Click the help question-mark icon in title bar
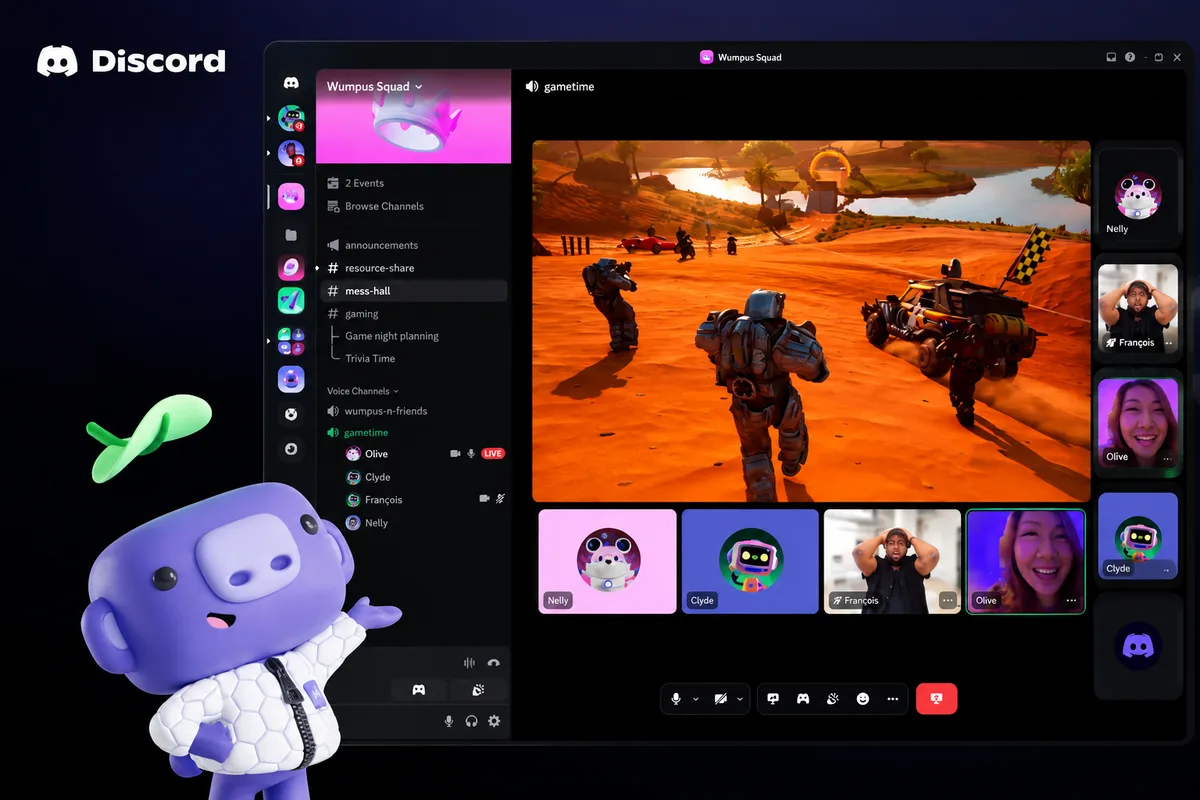The image size is (1200, 800). point(1130,57)
